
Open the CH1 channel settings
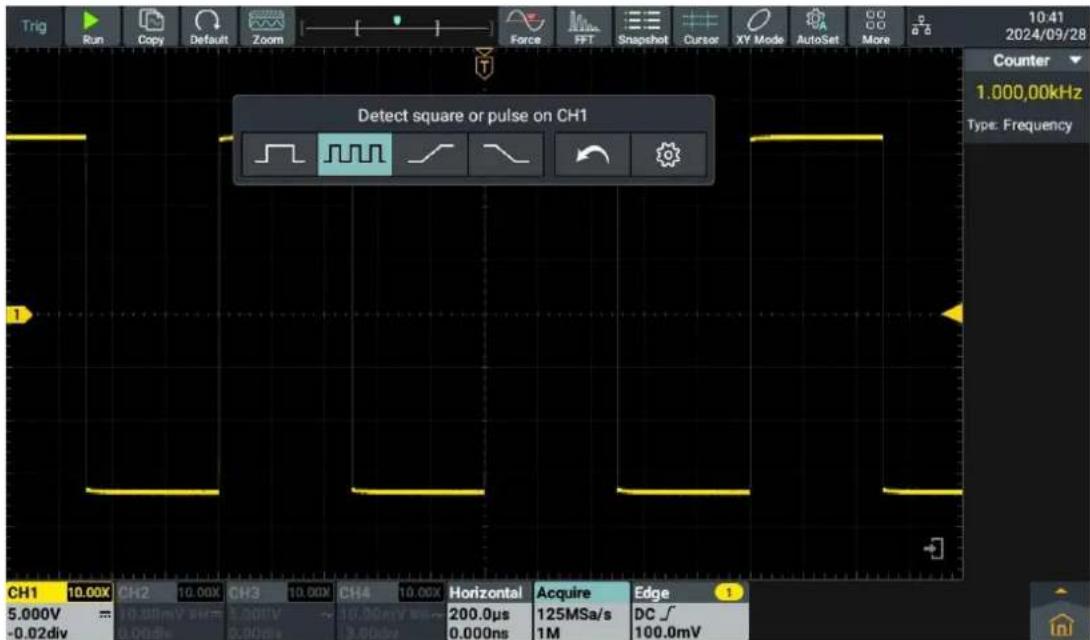click(x=59, y=611)
